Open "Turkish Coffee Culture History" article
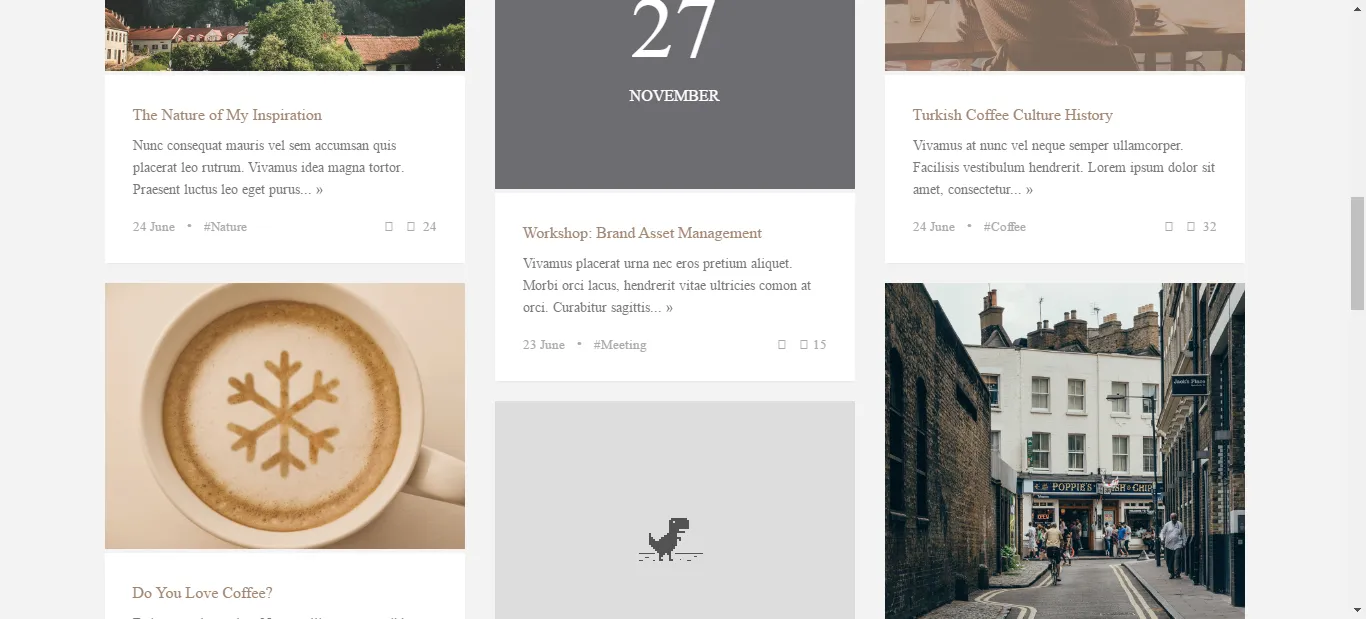Image resolution: width=1366 pixels, height=619 pixels. tap(1013, 115)
